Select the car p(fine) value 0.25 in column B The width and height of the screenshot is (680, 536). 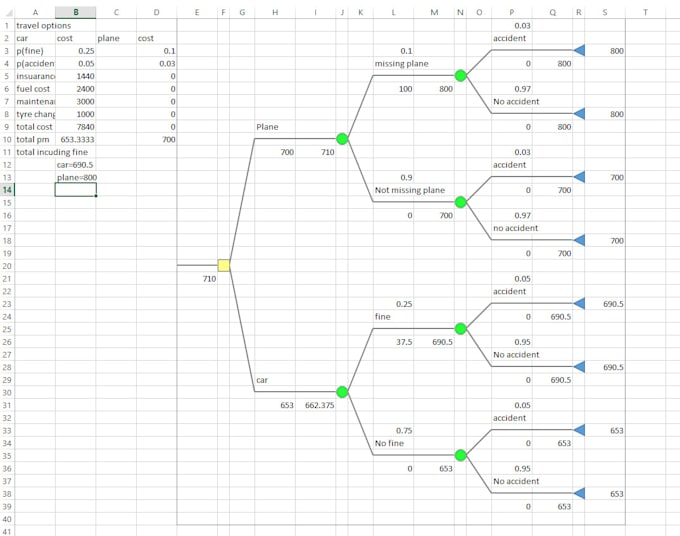pyautogui.click(x=86, y=51)
